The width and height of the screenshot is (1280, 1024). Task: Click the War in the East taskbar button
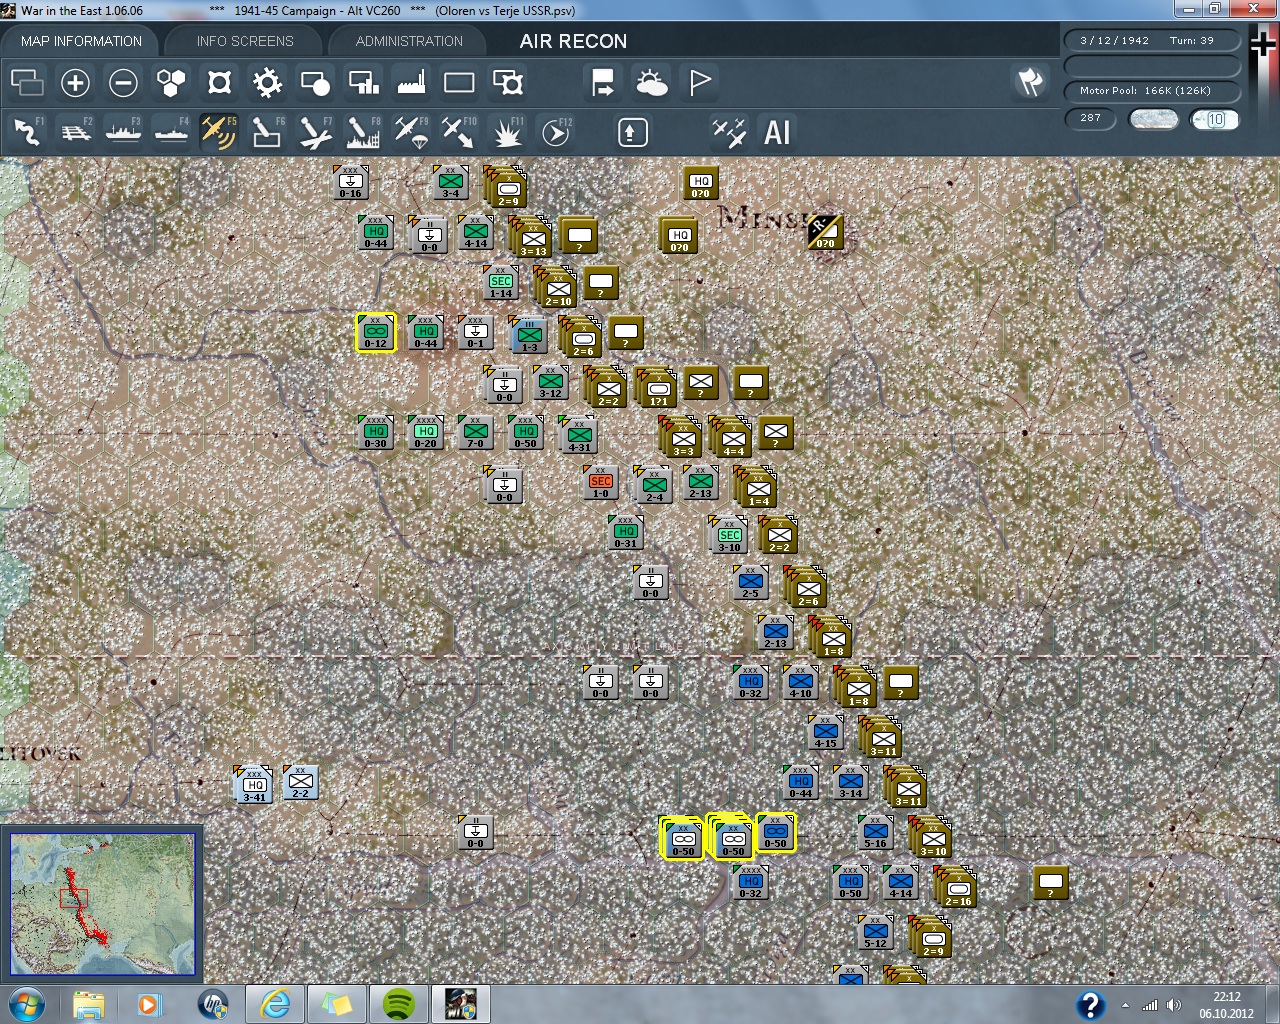(461, 1004)
